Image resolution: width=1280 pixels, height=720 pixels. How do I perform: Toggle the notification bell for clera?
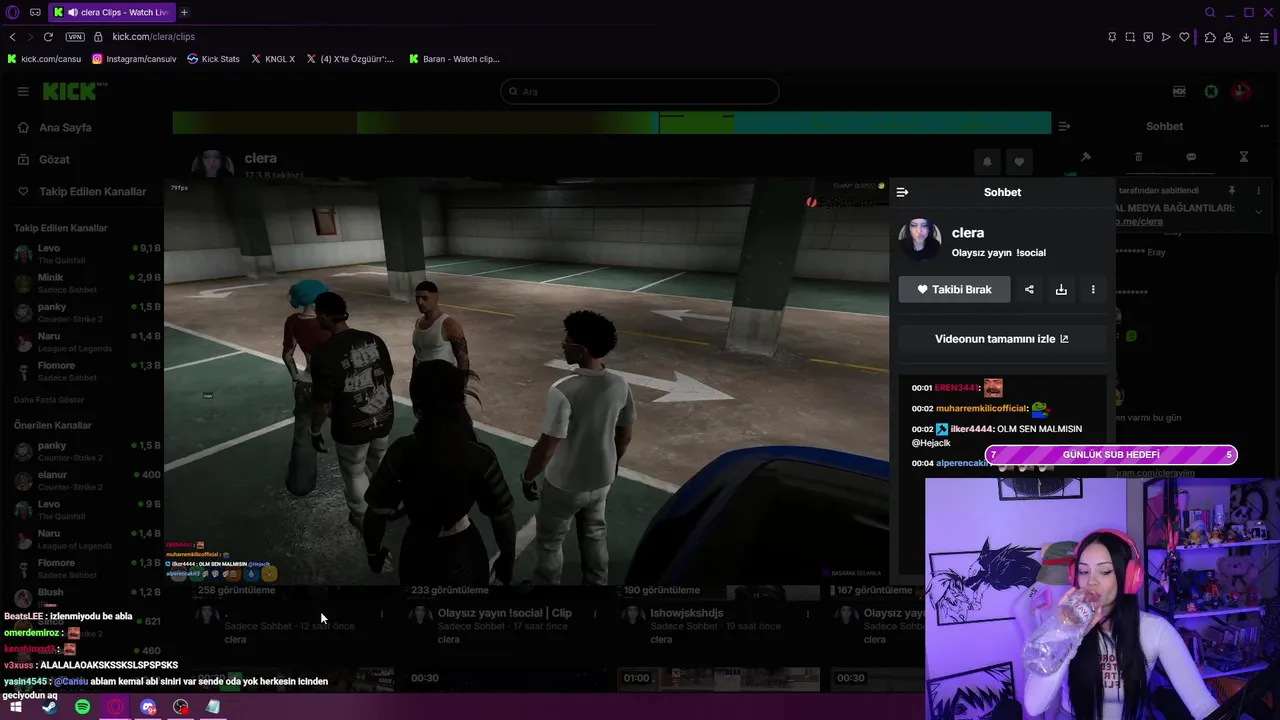987,162
